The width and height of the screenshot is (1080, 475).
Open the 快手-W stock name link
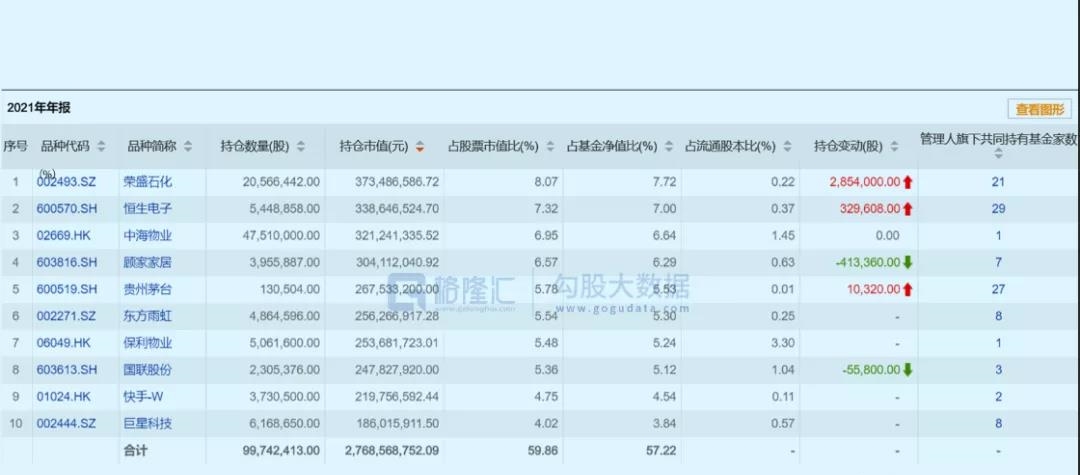point(143,397)
